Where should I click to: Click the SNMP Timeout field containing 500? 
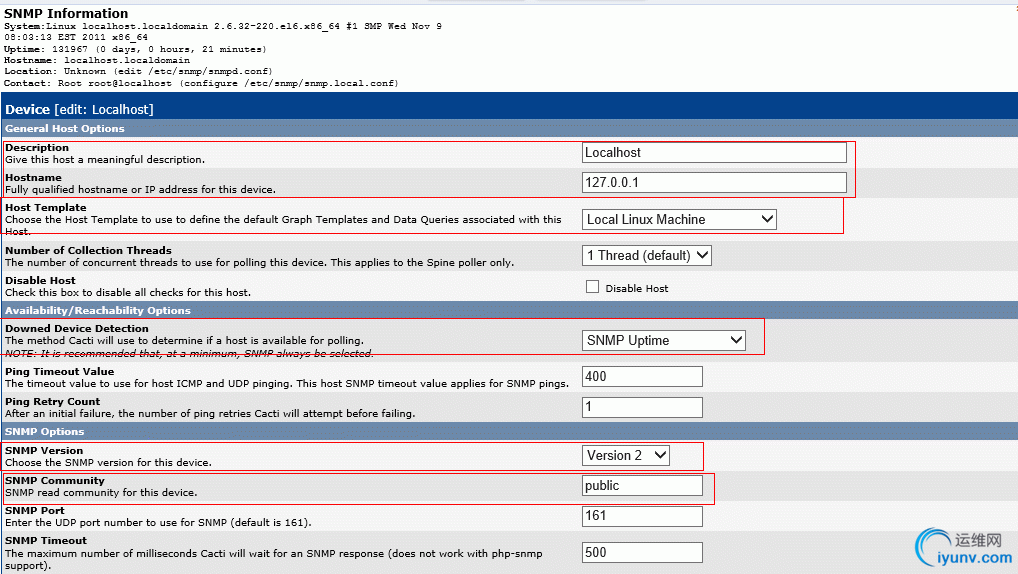(642, 553)
